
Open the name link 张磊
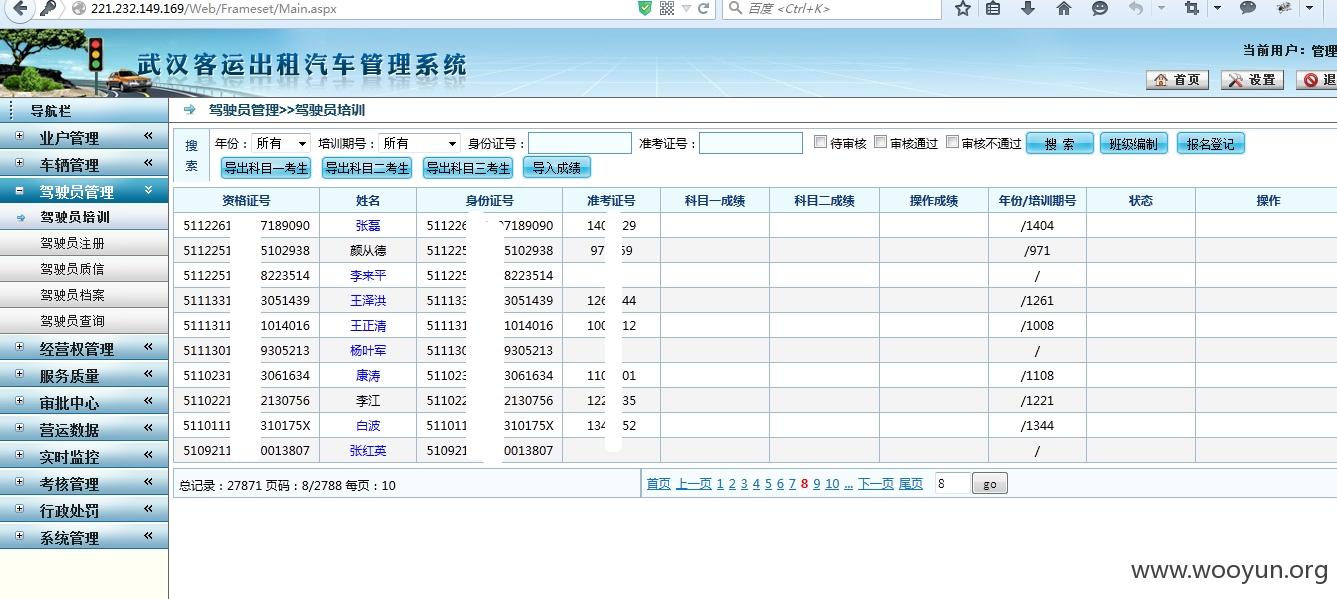[368, 226]
